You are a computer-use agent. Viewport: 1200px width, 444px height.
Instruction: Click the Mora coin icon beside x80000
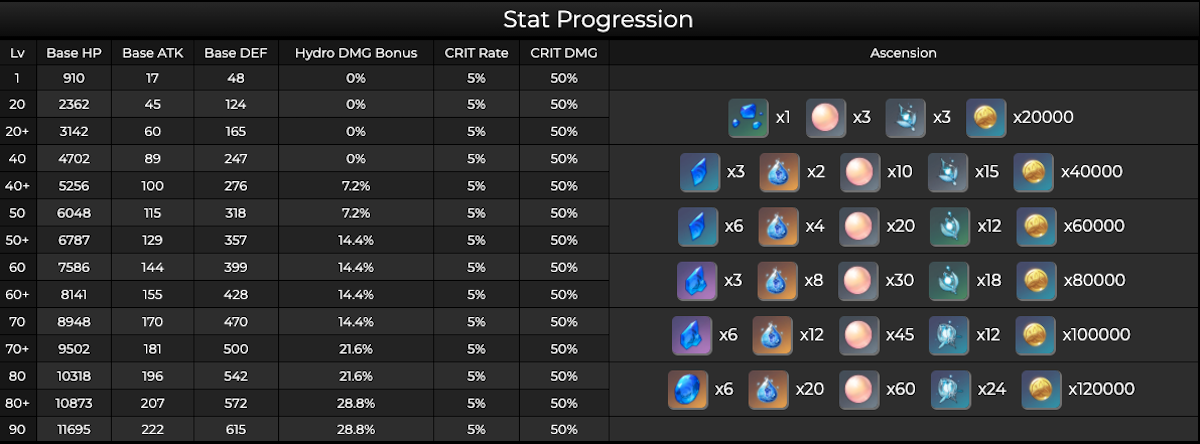1037,281
